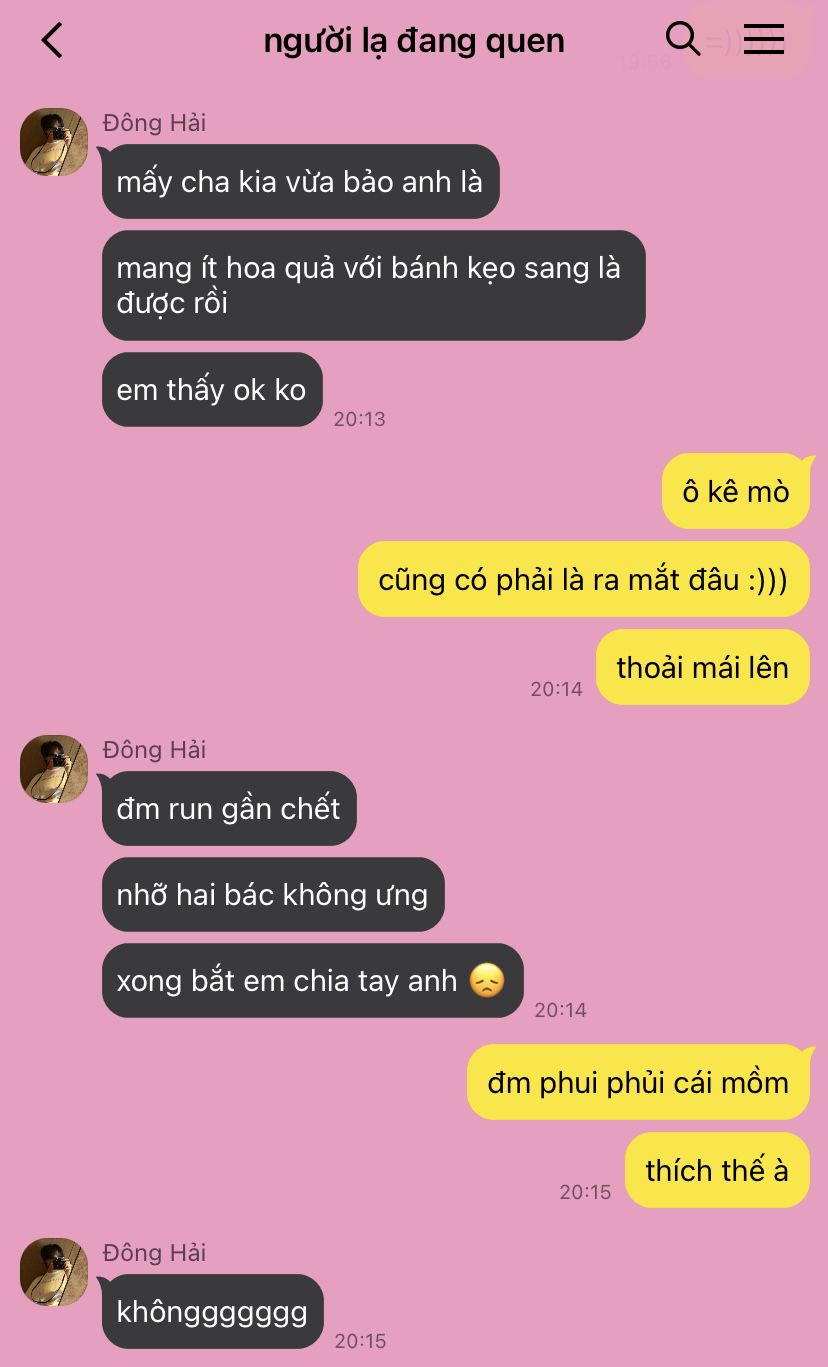The image size is (828, 1367).
Task: Tap the 'nhỡ hai bác không ưng' message
Action: (x=272, y=894)
